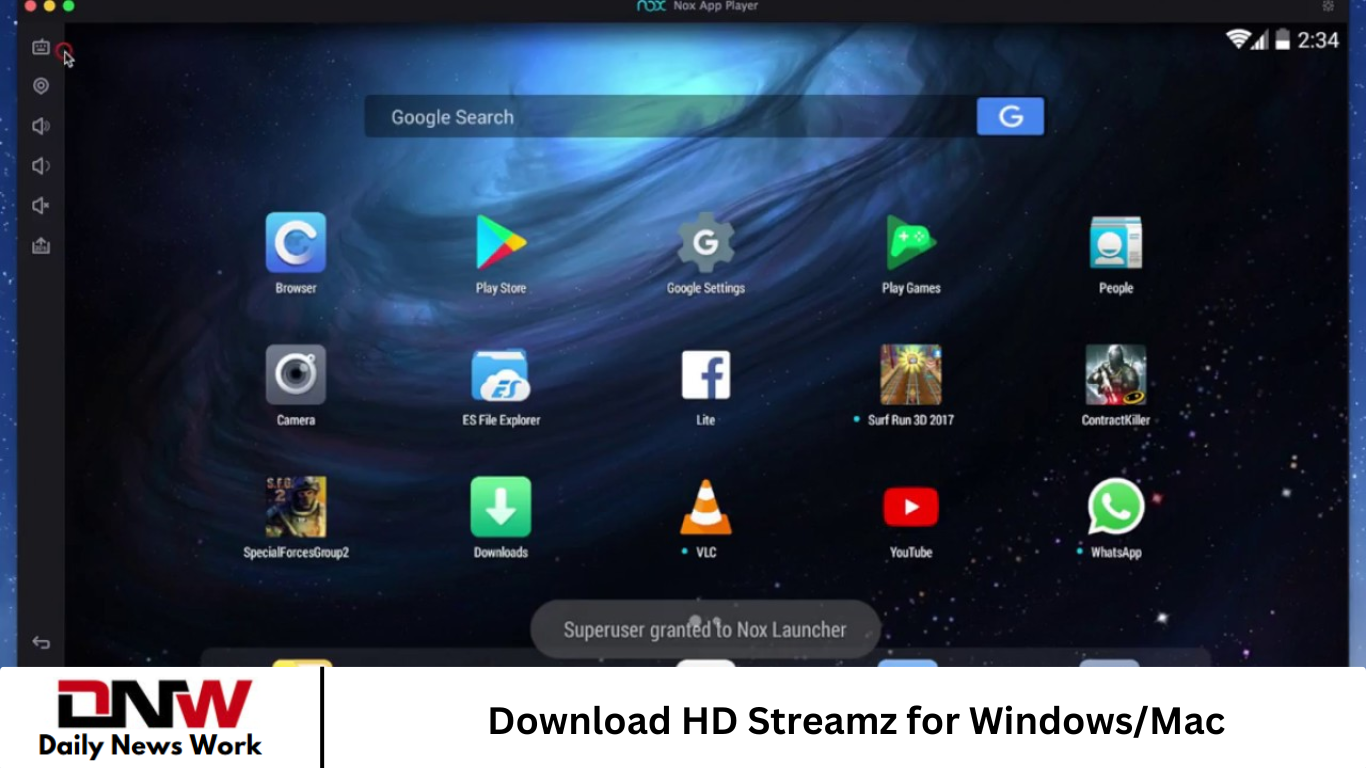Screen dimensions: 1366x768
Task: Open the virtual location pin icon
Action: pos(41,86)
